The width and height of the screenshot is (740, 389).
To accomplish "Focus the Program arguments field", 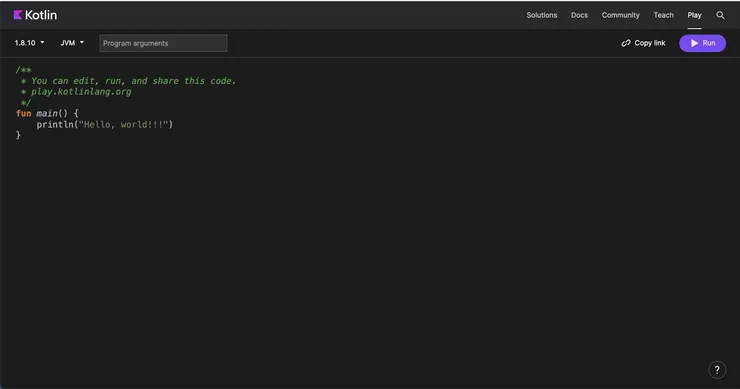I will [163, 43].
